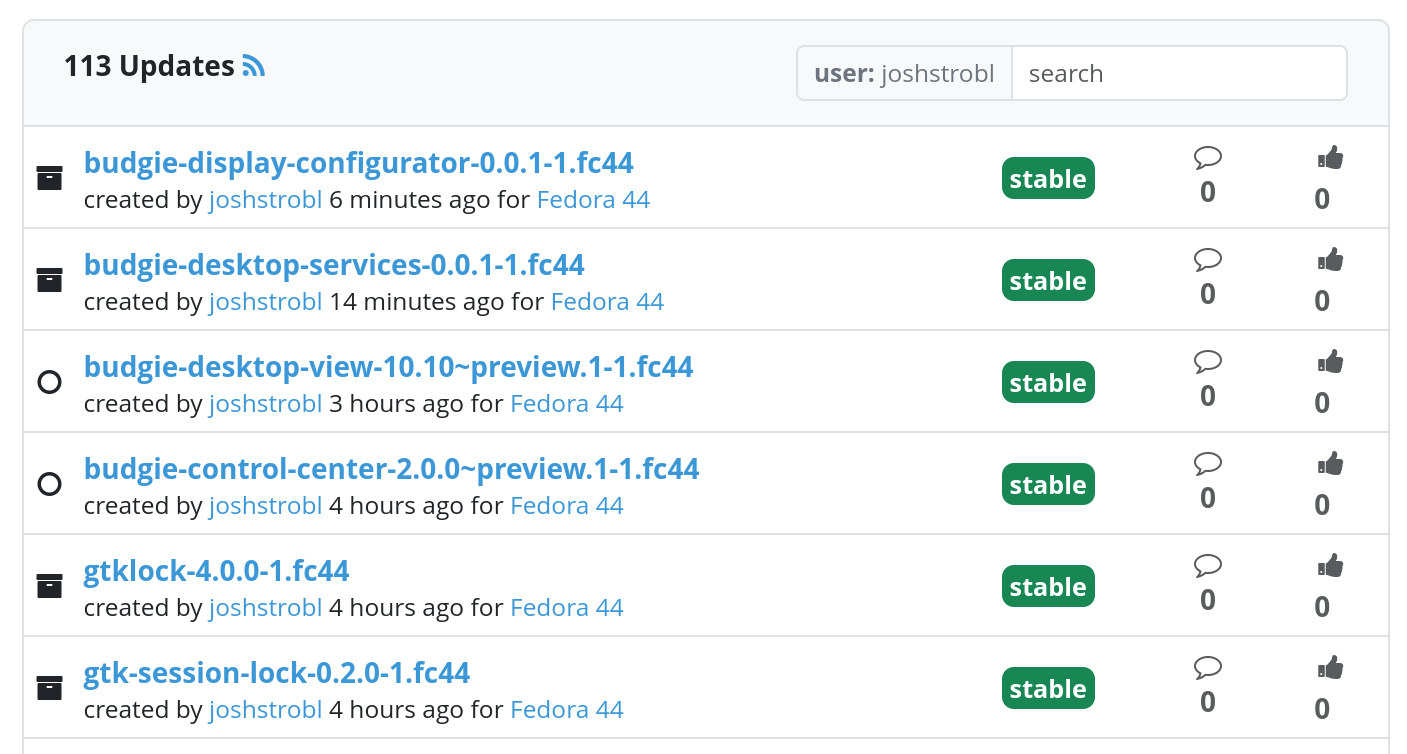The height and width of the screenshot is (754, 1407).
Task: Open gtklock-4.0.0-1.fc44 update page
Action: (216, 570)
